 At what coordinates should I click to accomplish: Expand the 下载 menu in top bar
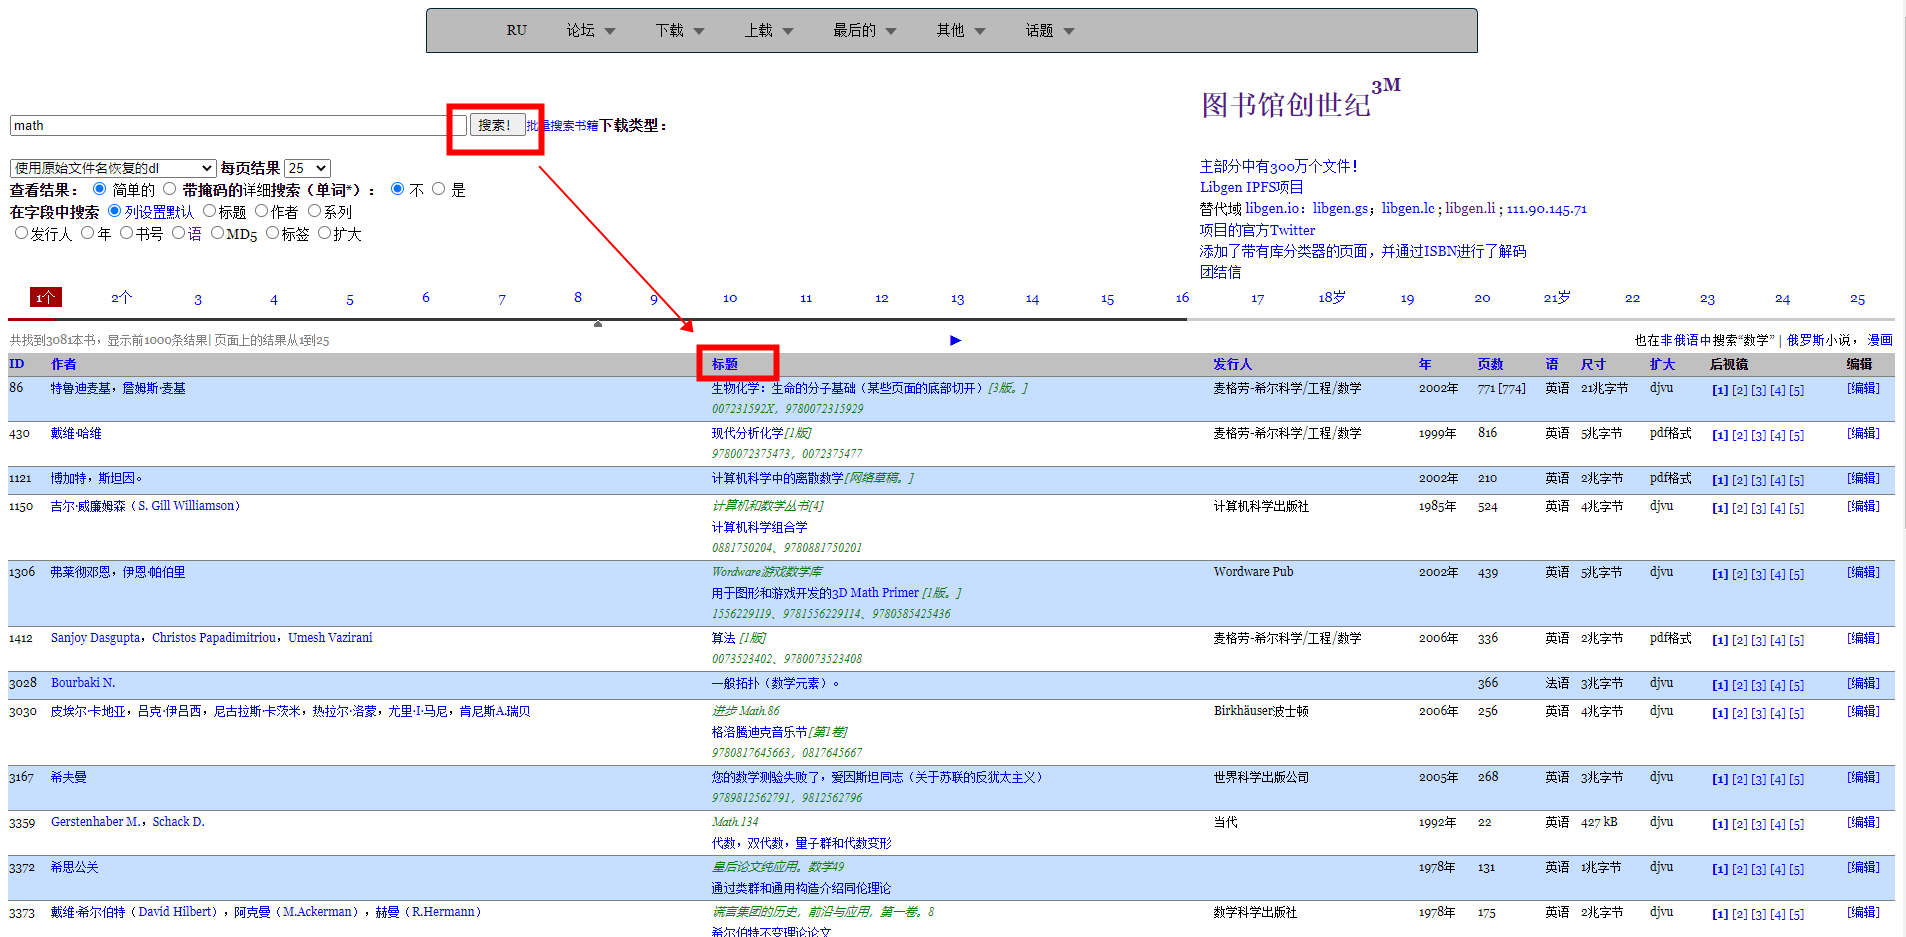coord(680,31)
